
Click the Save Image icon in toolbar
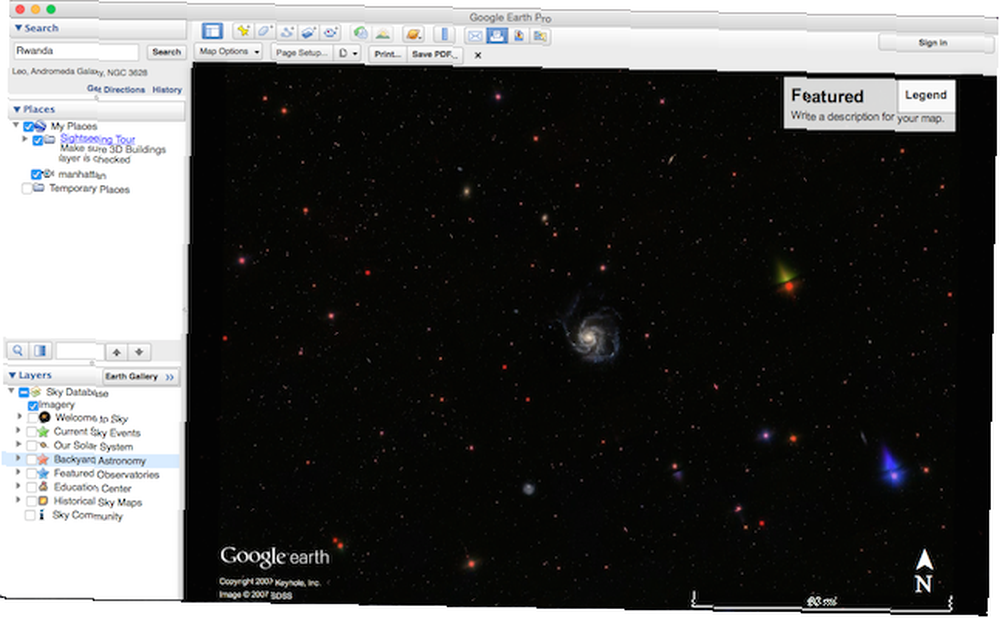point(519,36)
